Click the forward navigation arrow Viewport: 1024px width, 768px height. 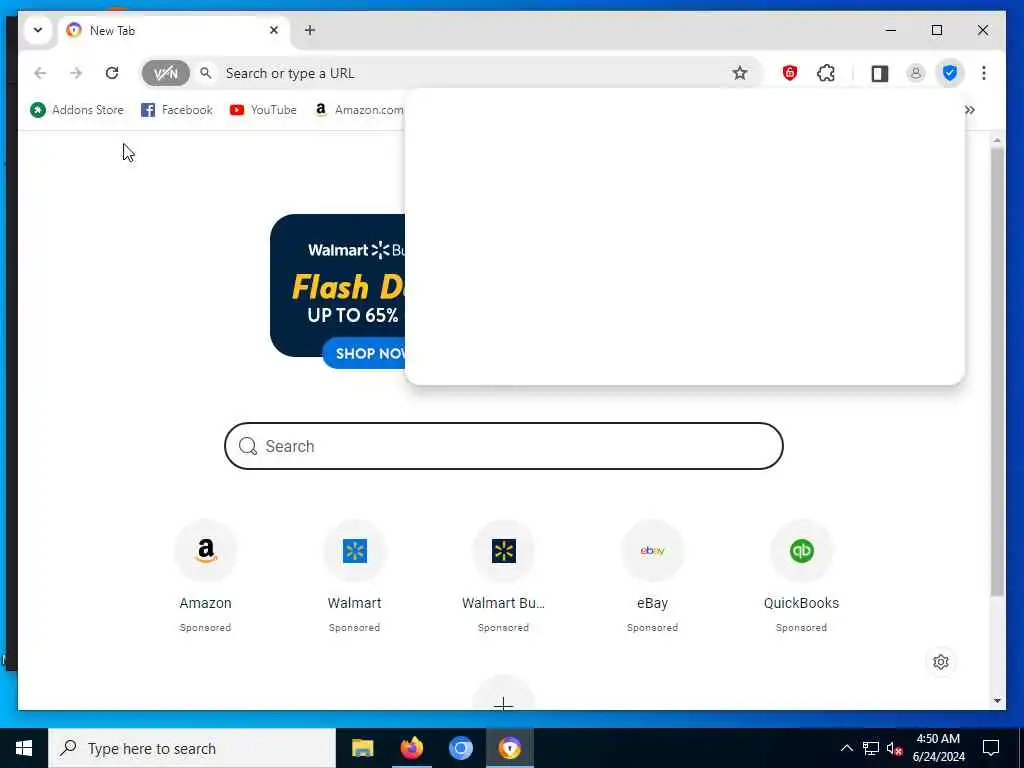tap(76, 73)
